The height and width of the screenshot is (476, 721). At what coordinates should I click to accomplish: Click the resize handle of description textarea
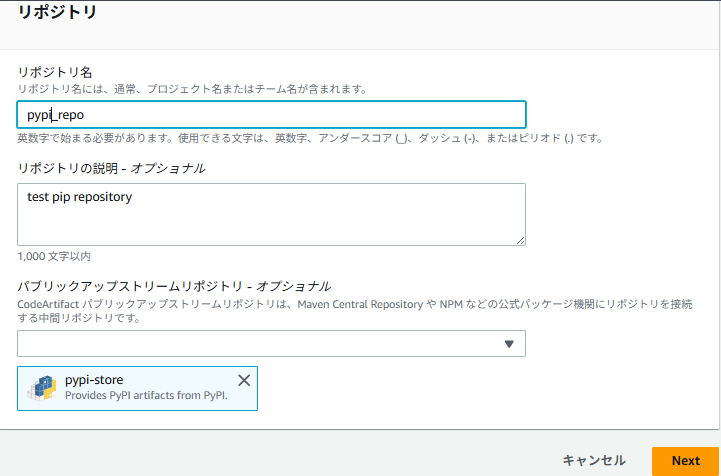[x=520, y=240]
